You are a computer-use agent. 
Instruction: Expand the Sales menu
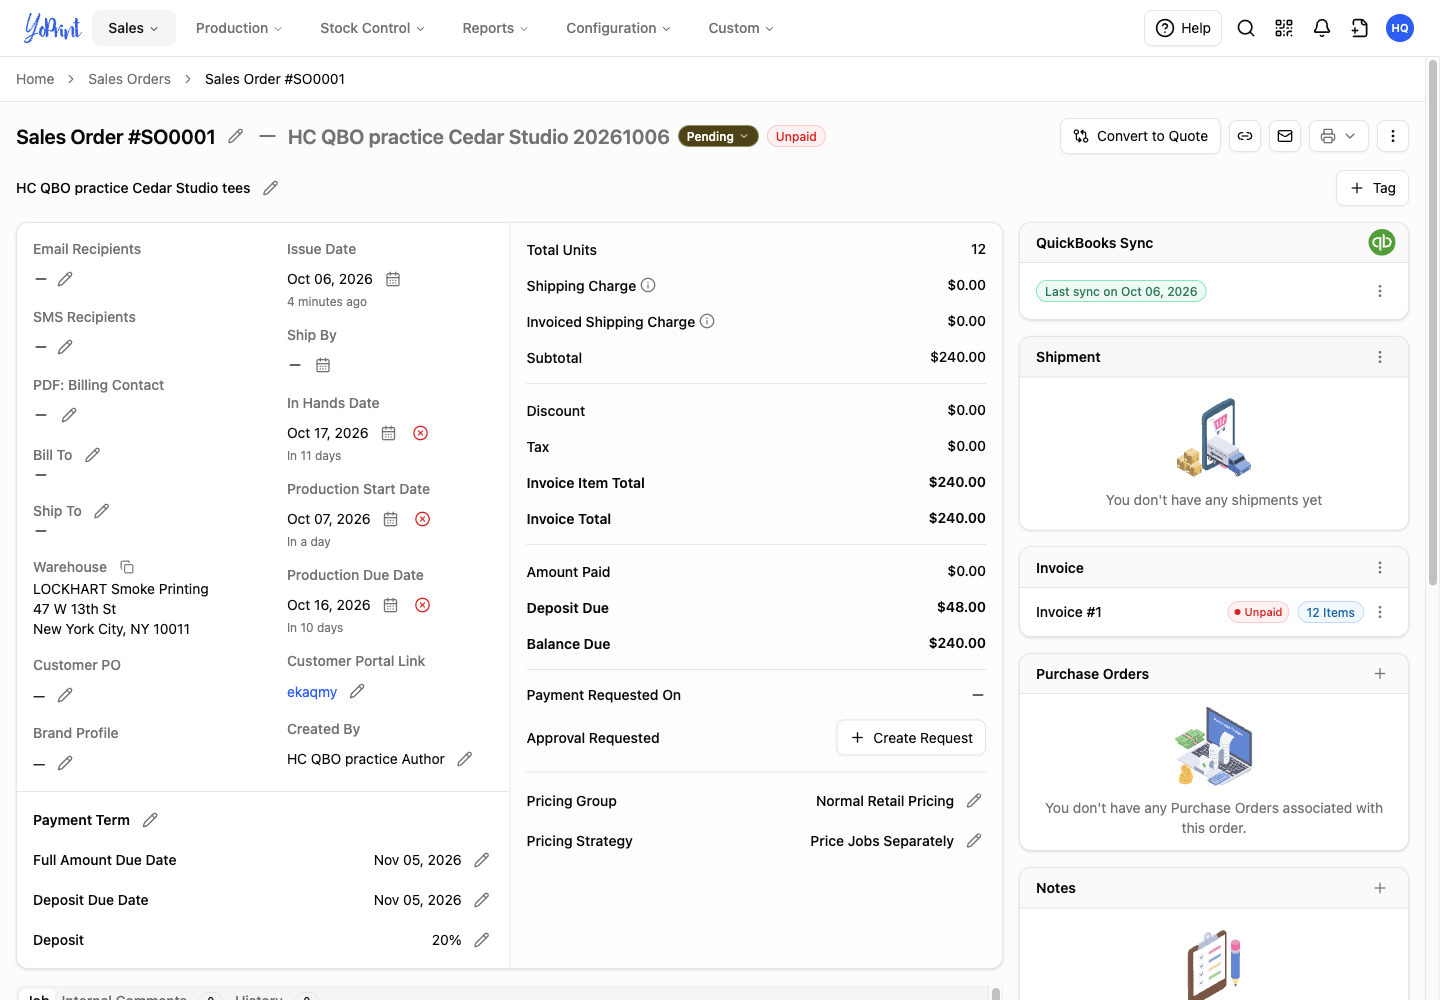click(x=133, y=28)
